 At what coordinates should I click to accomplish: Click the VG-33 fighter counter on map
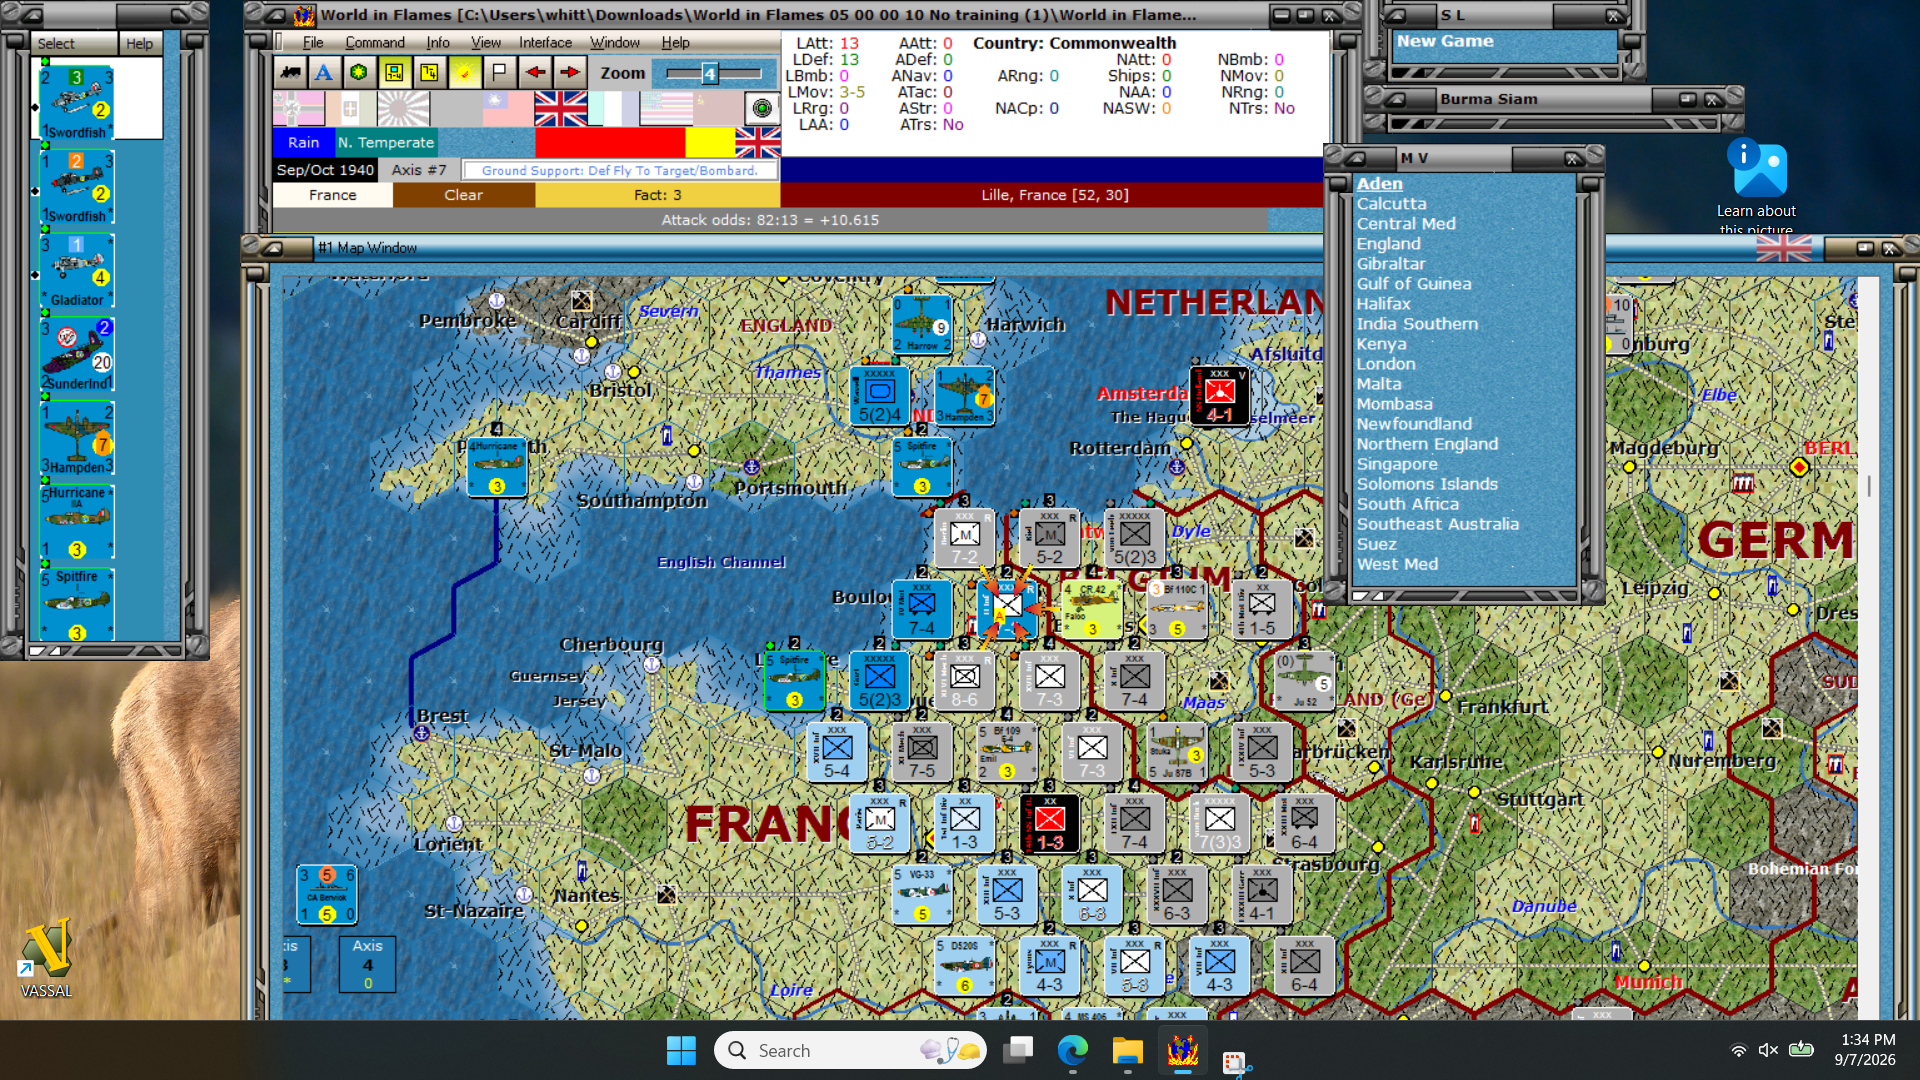coord(922,894)
